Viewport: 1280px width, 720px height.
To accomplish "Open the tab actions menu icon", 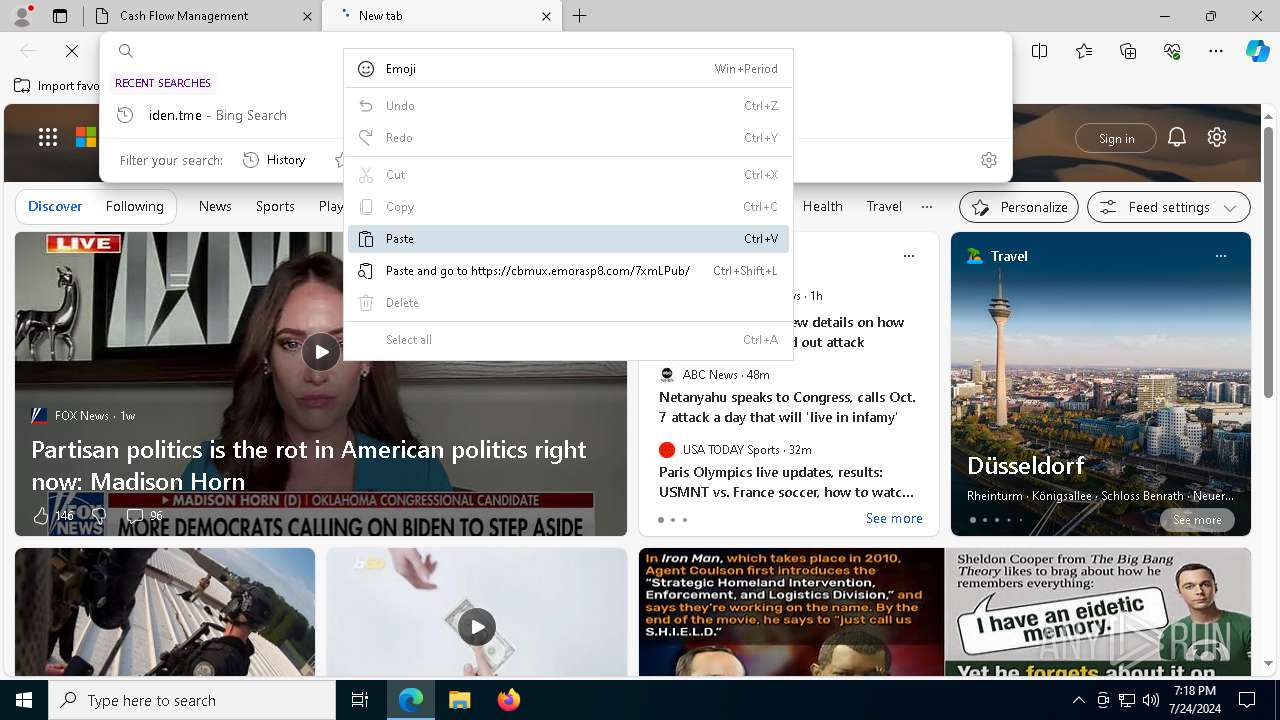I will tap(60, 16).
